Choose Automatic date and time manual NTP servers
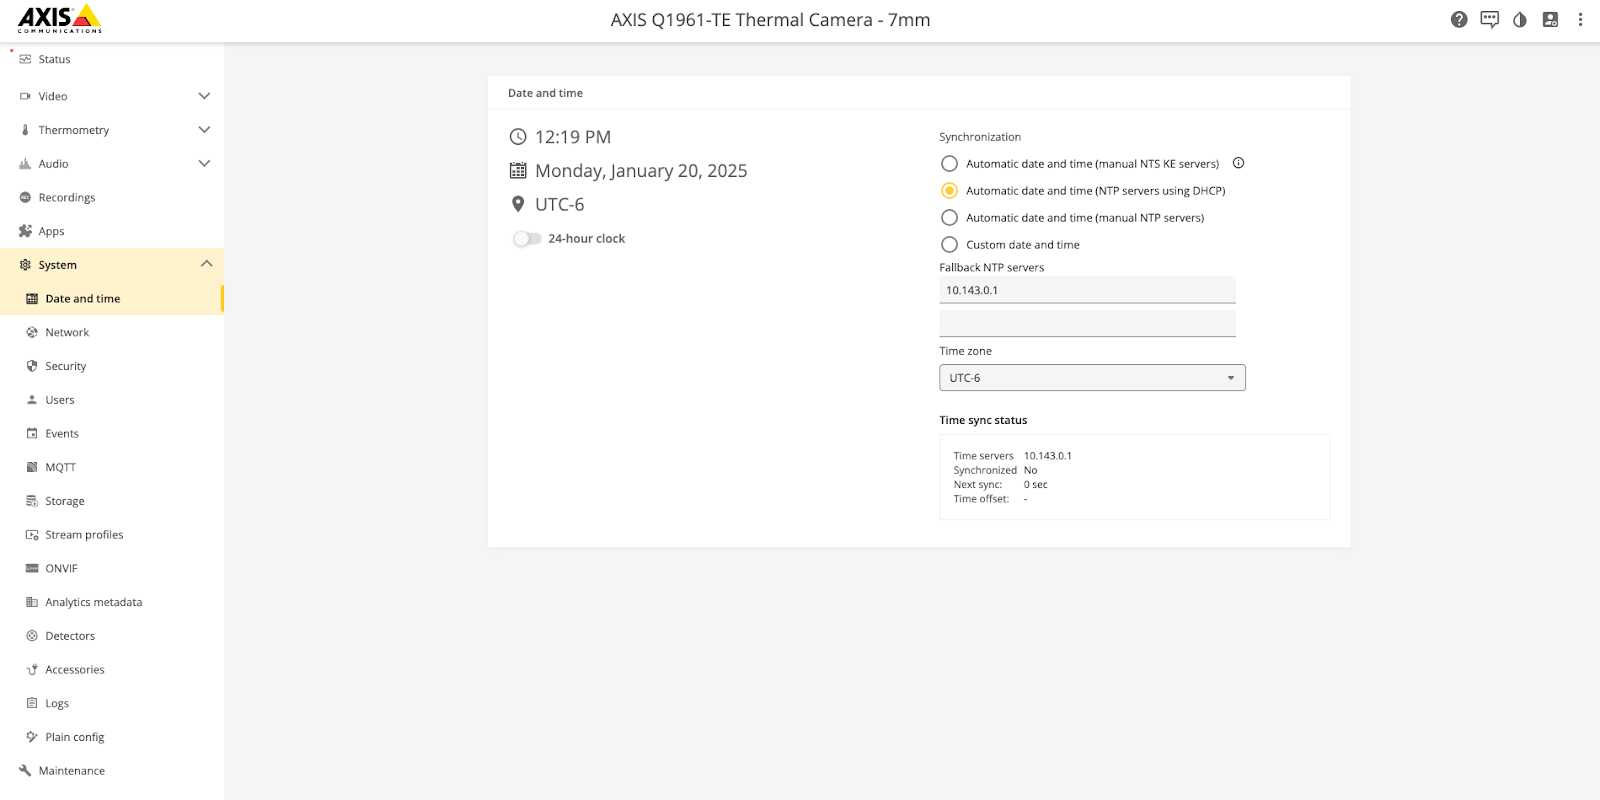The width and height of the screenshot is (1600, 800). pyautogui.click(x=949, y=218)
